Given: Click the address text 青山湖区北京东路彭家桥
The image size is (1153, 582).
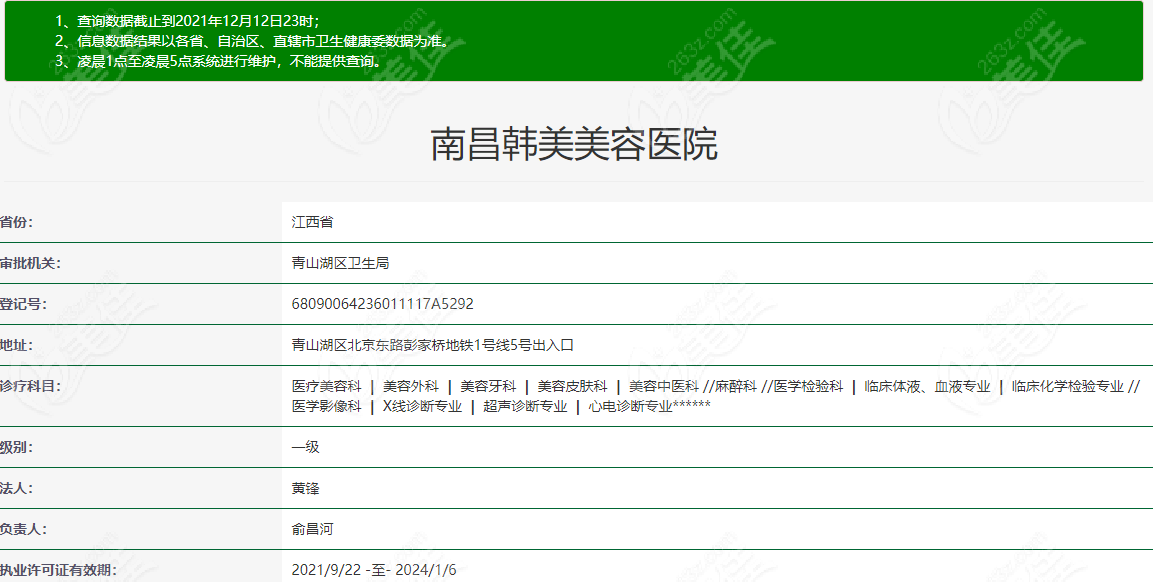Looking at the screenshot, I should click(x=380, y=345).
